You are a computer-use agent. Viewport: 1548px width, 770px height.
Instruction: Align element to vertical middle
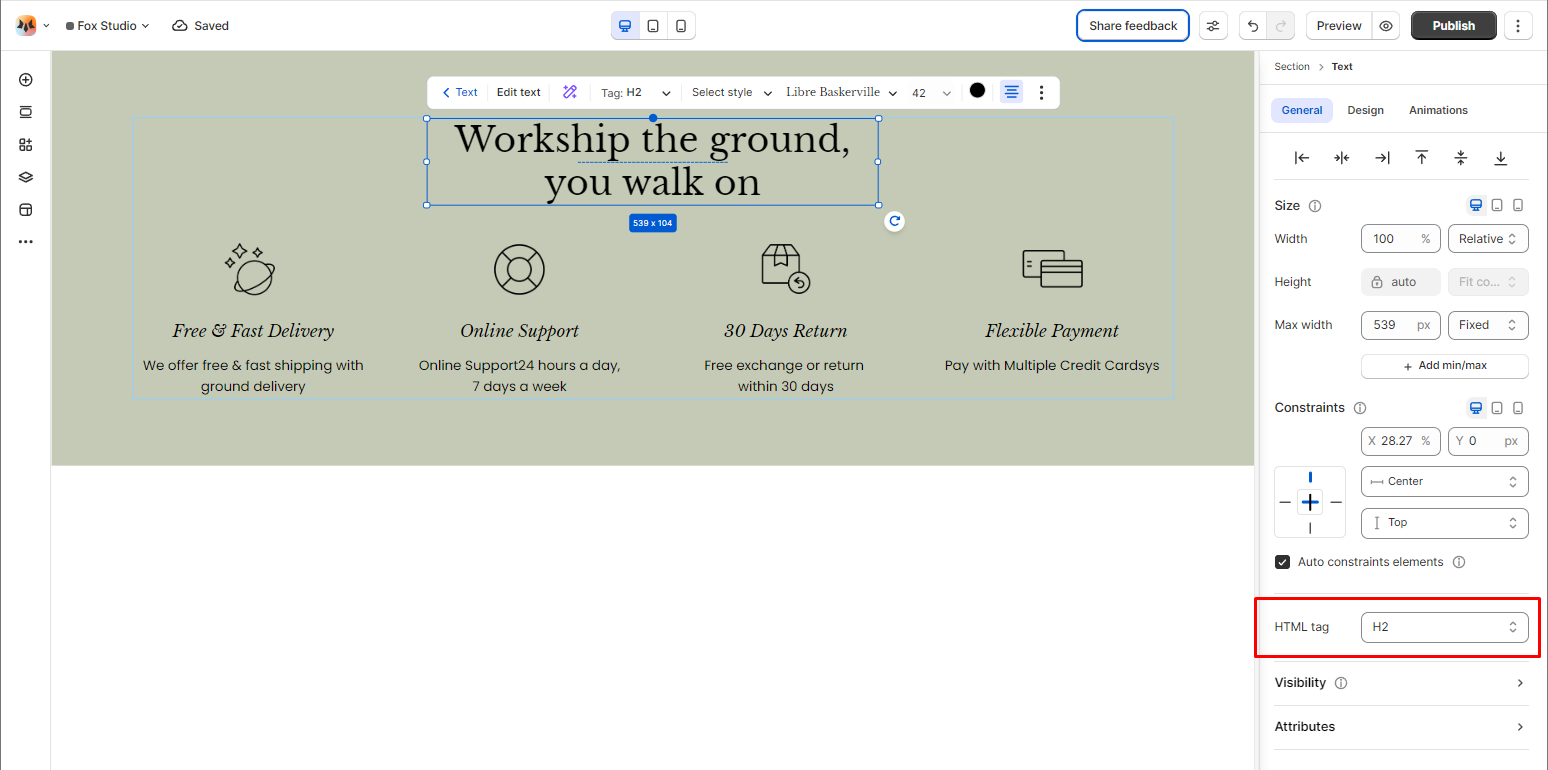tap(1461, 158)
